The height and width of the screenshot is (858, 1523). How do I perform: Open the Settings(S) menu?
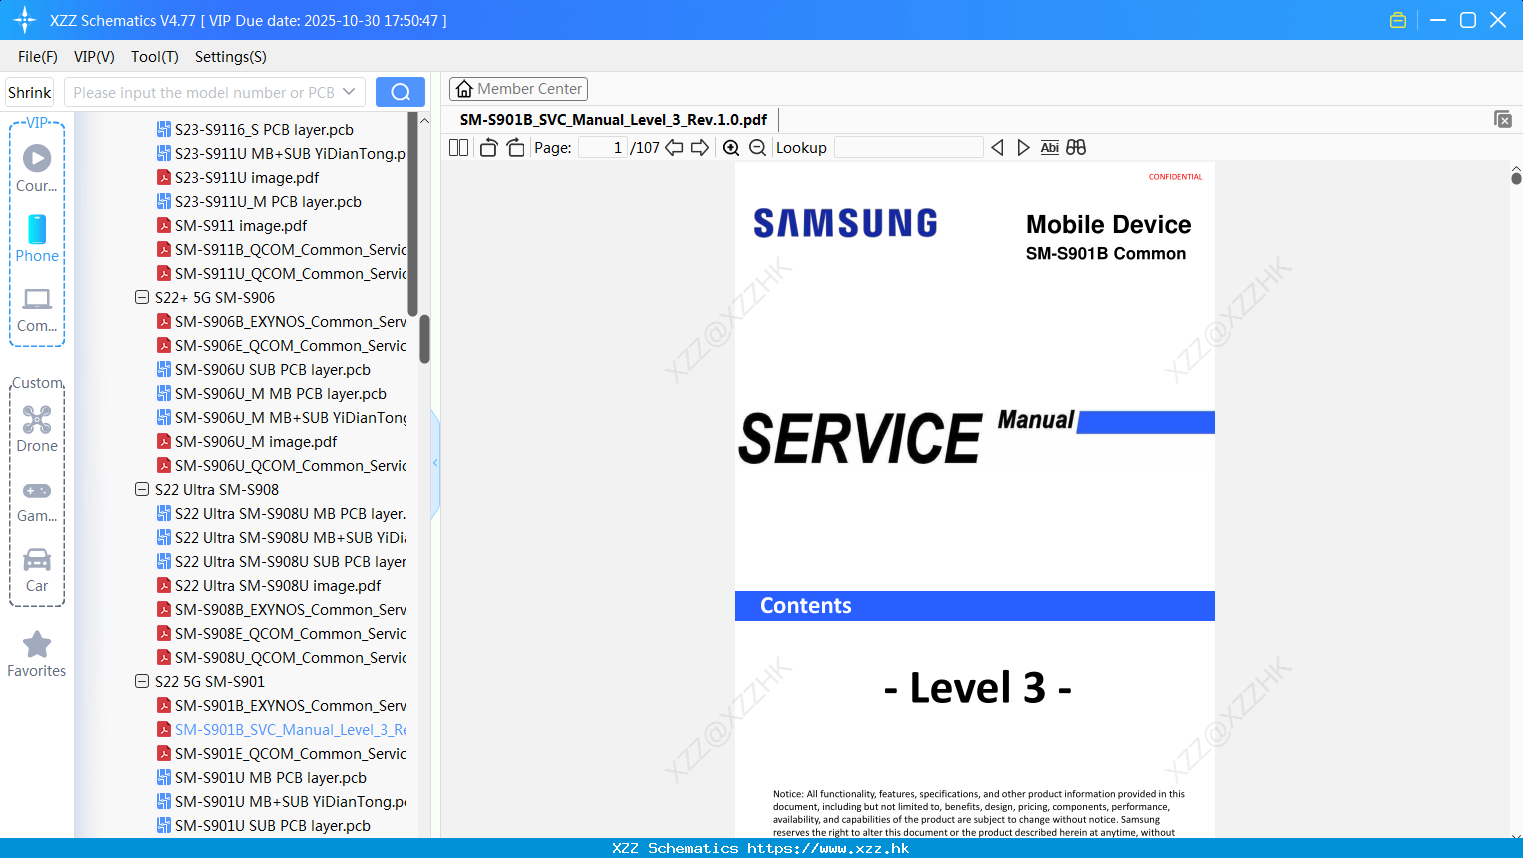point(231,56)
